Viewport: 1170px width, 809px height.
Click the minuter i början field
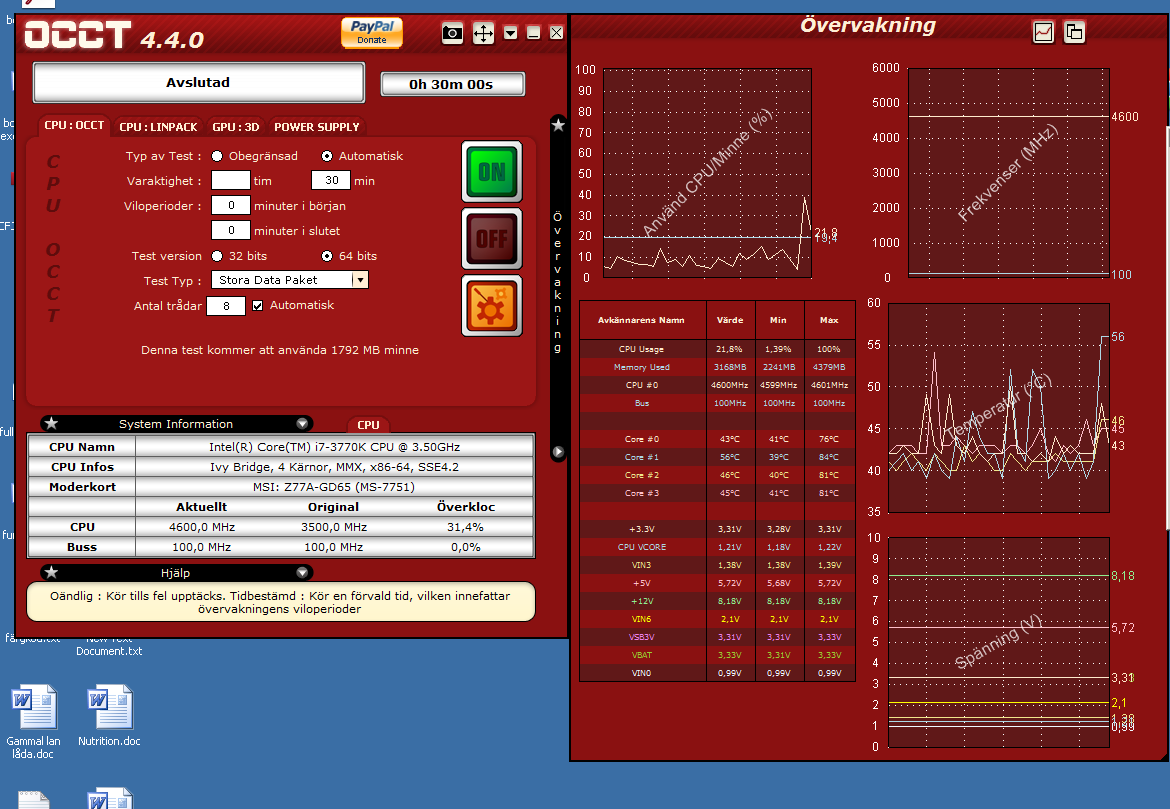[x=231, y=205]
